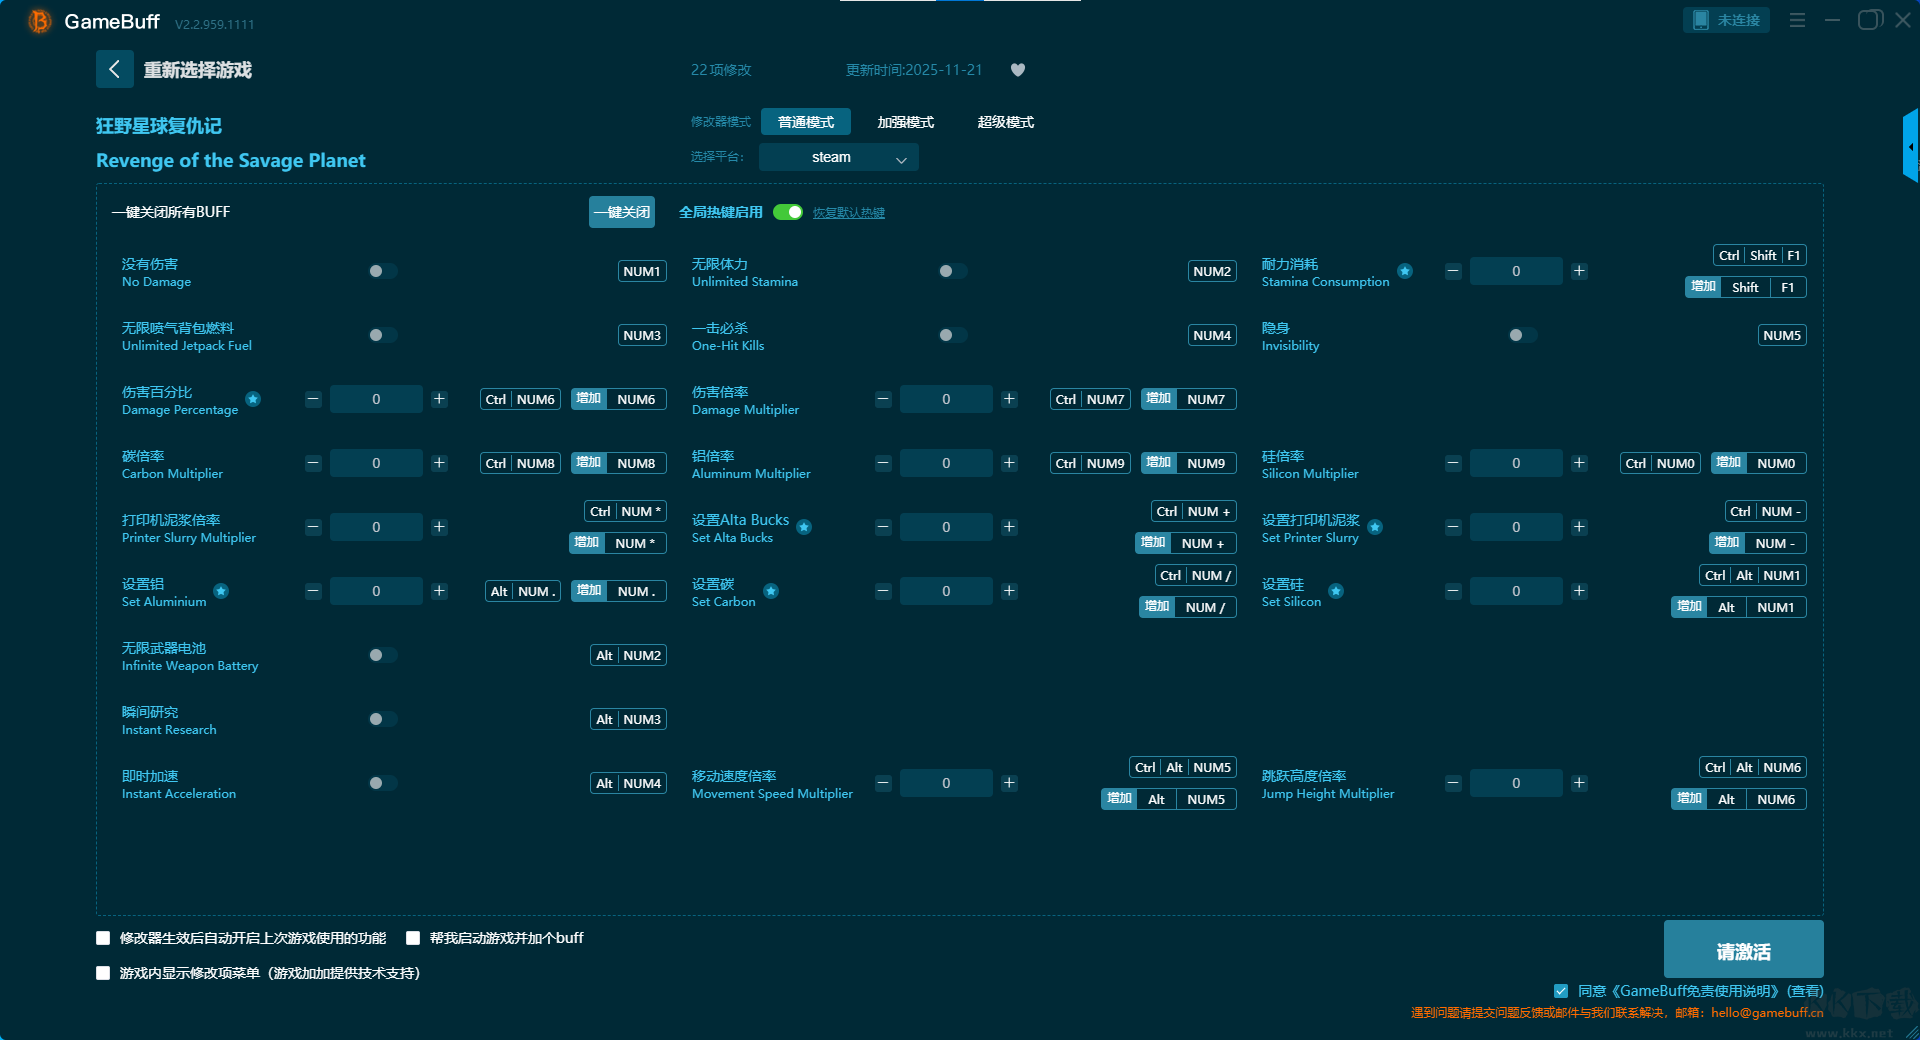Decrease Jump Height Multiplier with minus
Image resolution: width=1920 pixels, height=1040 pixels.
[1453, 783]
